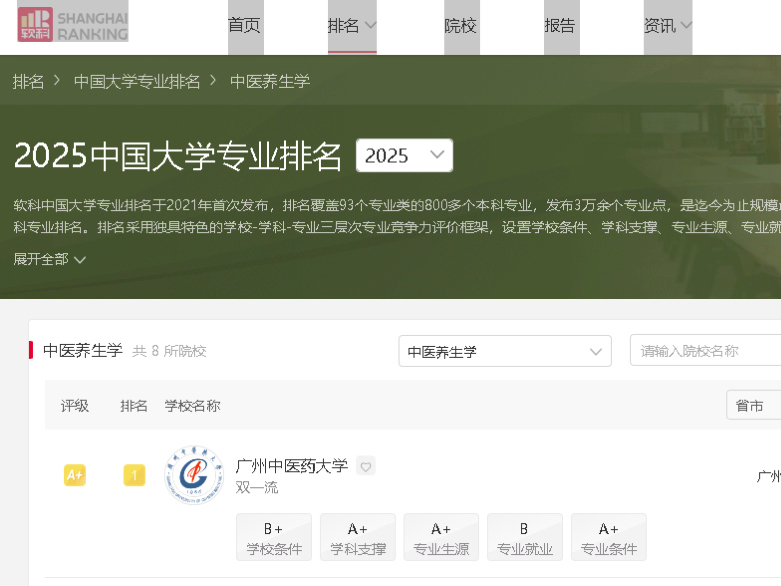Click 中医养生学 in the breadcrumb

[269, 82]
